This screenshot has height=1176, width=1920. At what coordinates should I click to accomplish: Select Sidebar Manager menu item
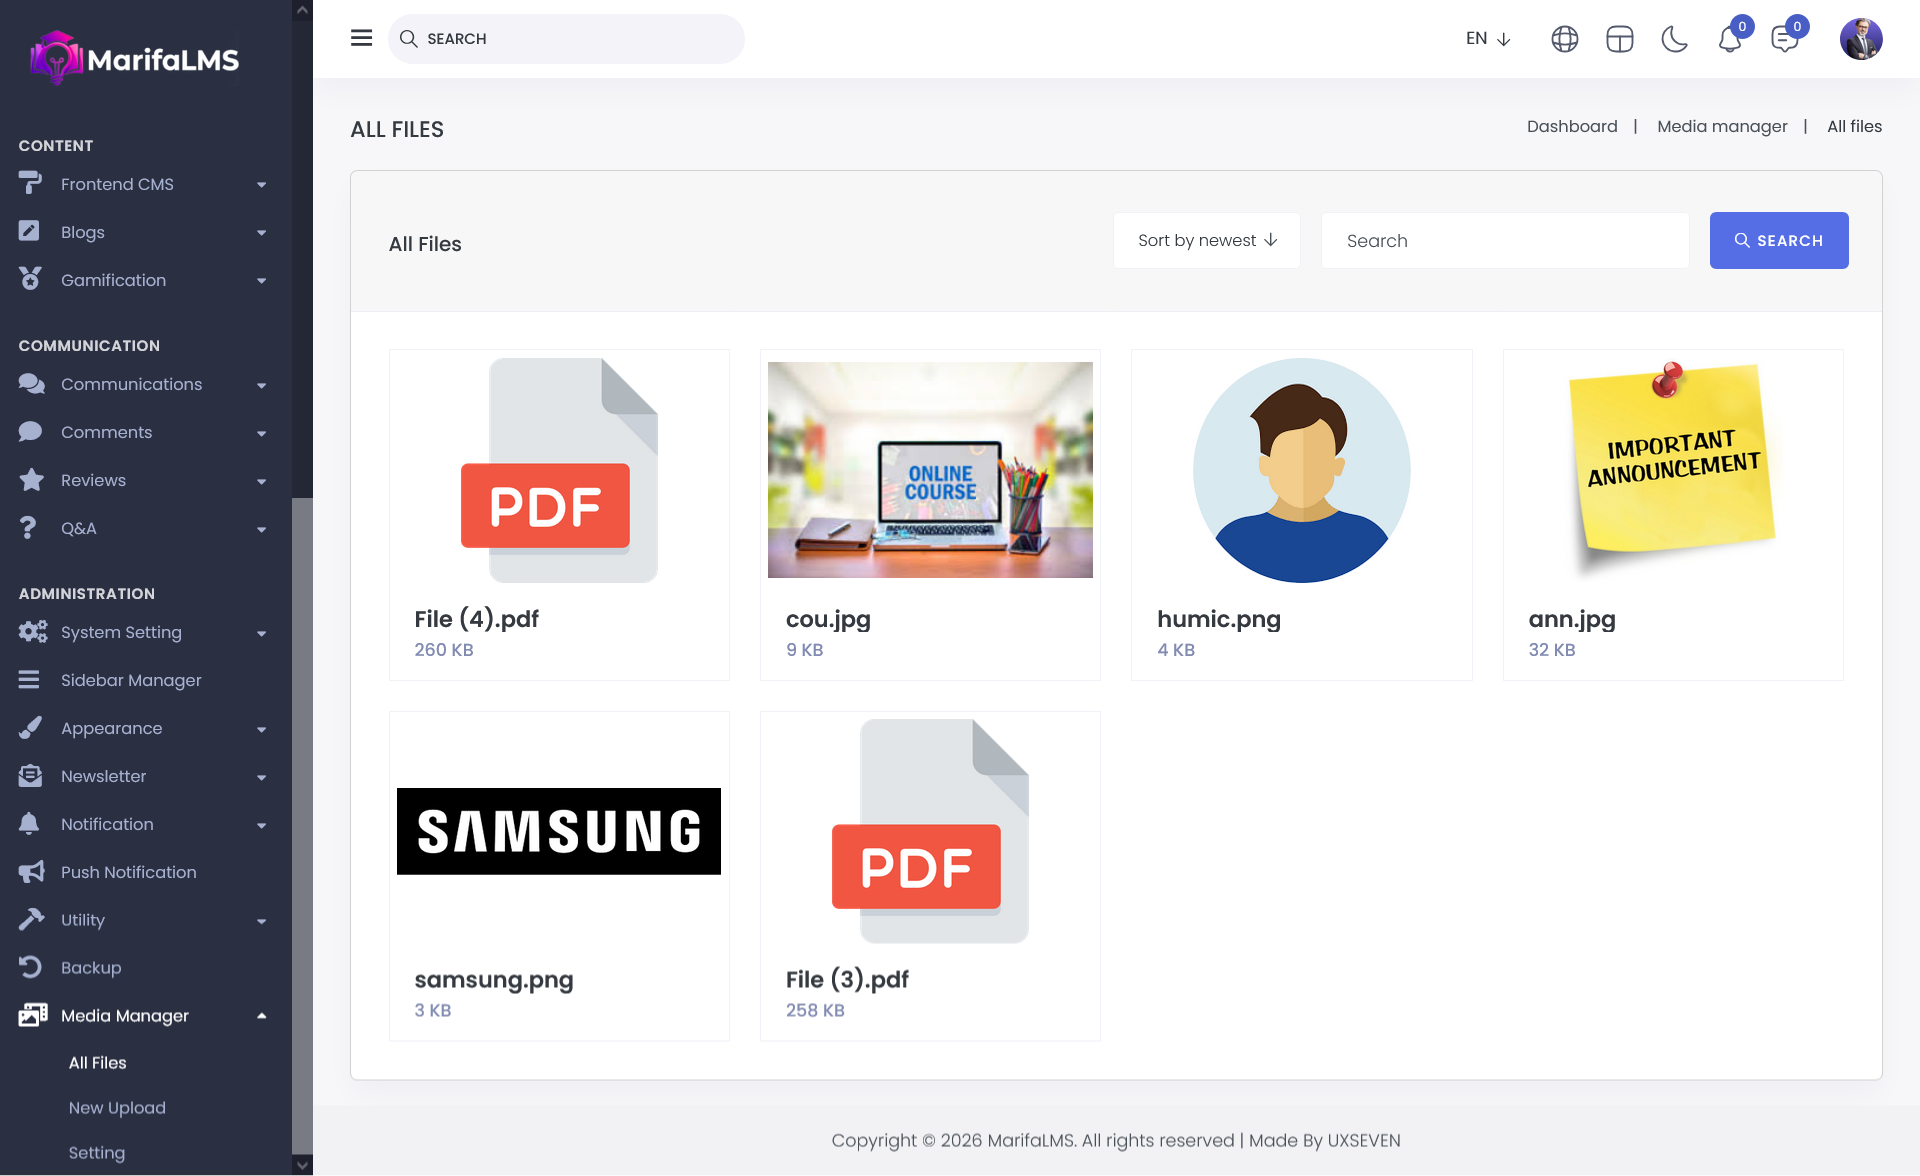coord(131,680)
